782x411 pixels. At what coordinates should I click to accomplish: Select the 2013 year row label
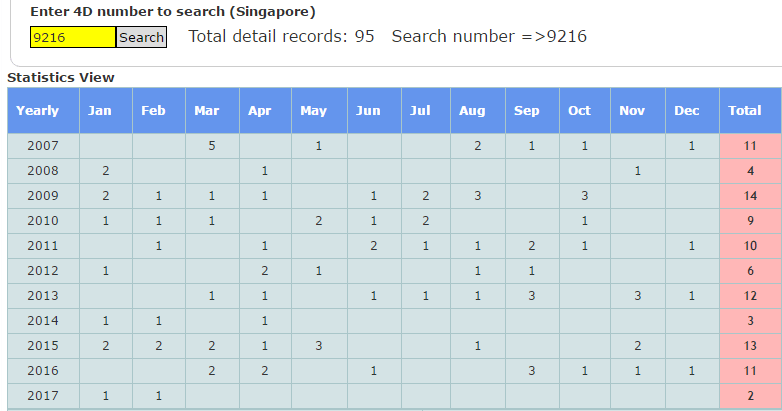click(43, 296)
